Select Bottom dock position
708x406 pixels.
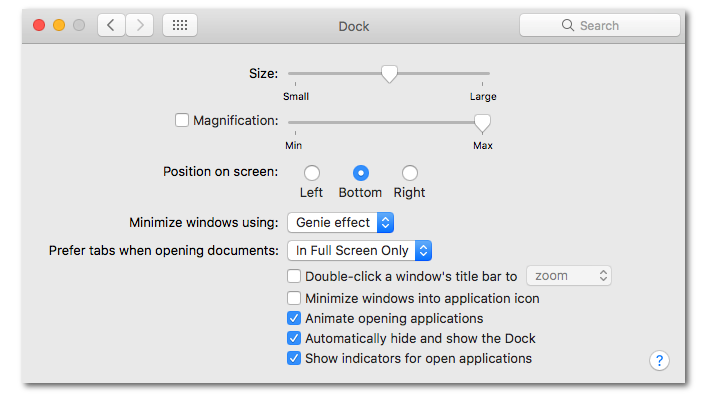click(x=360, y=173)
